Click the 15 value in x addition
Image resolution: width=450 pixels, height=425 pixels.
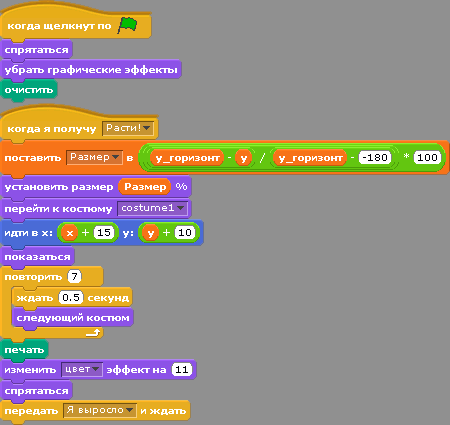point(104,232)
